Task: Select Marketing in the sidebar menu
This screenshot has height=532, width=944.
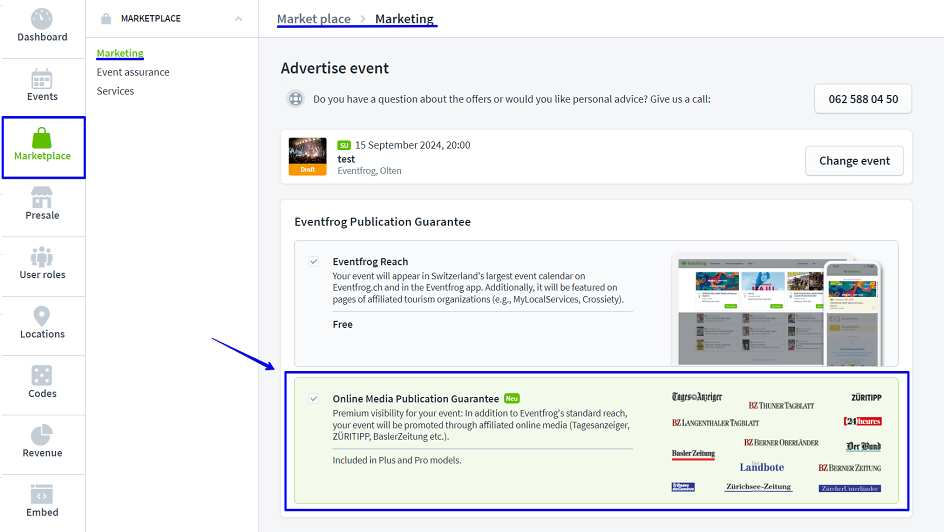Action: 120,53
